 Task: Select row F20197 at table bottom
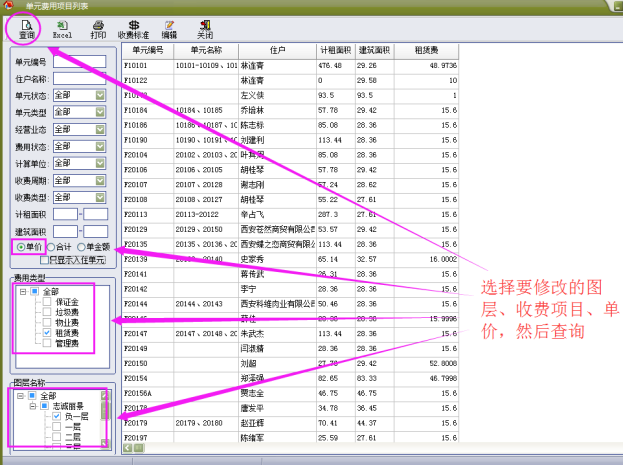[x=290, y=438]
